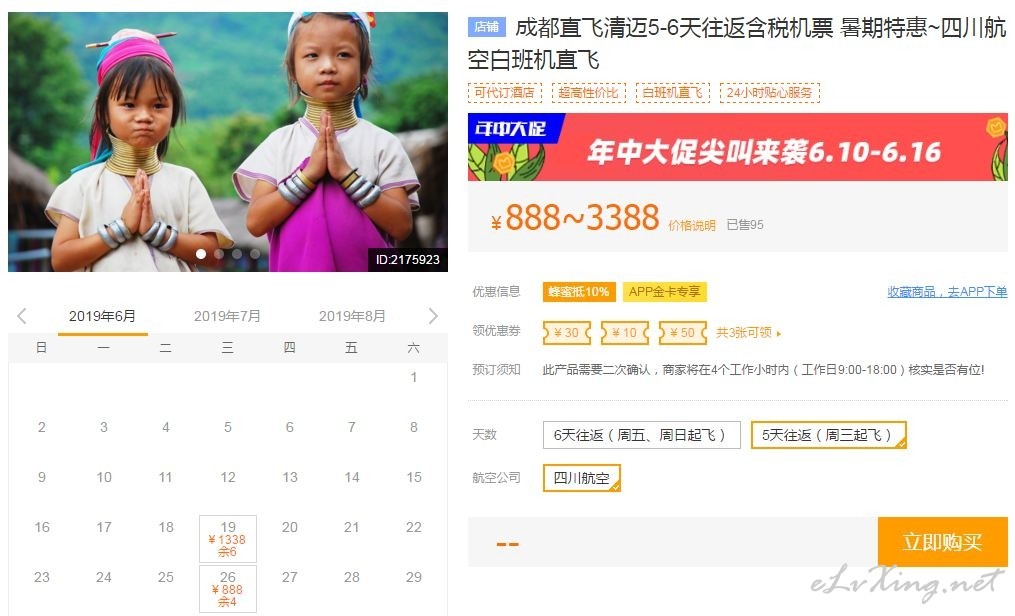The image size is (1015, 616).
Task: Click the 店铺 shop badge
Action: tap(486, 27)
